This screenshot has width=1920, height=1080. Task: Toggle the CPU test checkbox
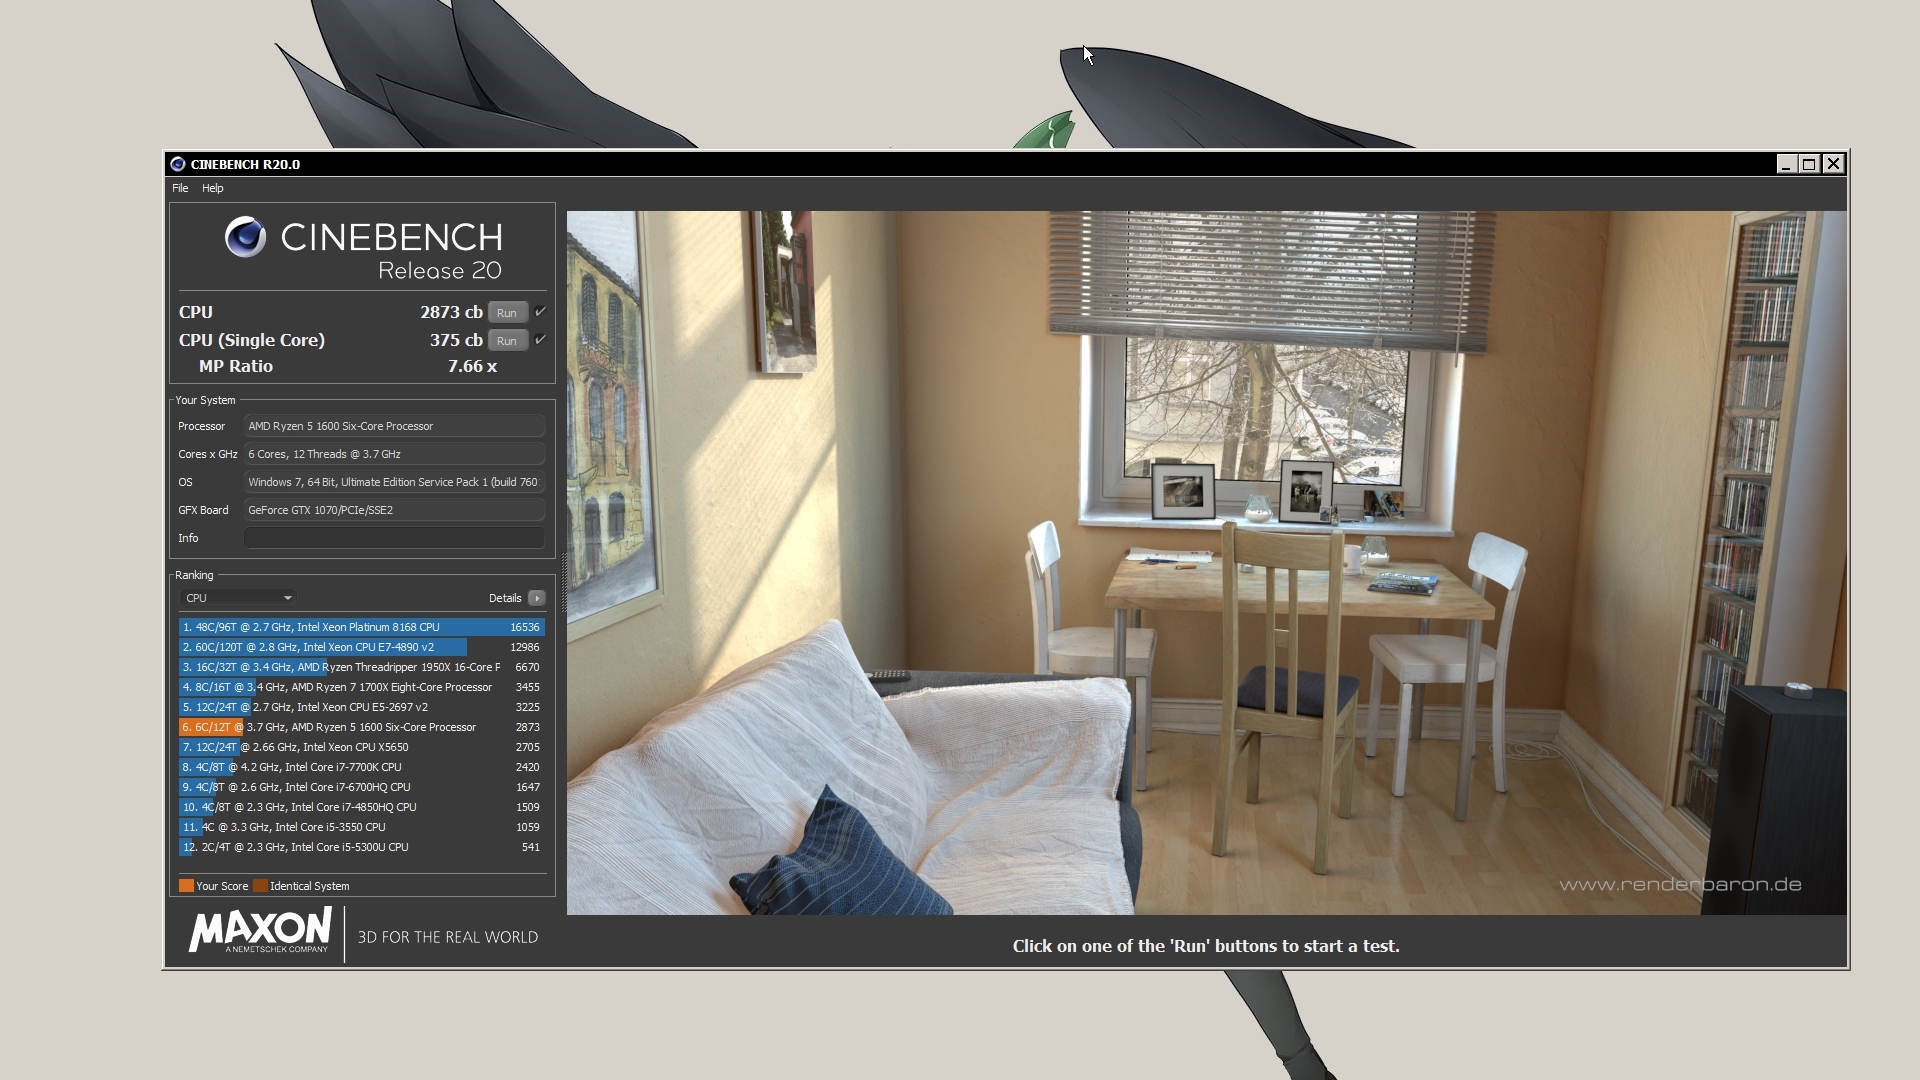coord(540,312)
